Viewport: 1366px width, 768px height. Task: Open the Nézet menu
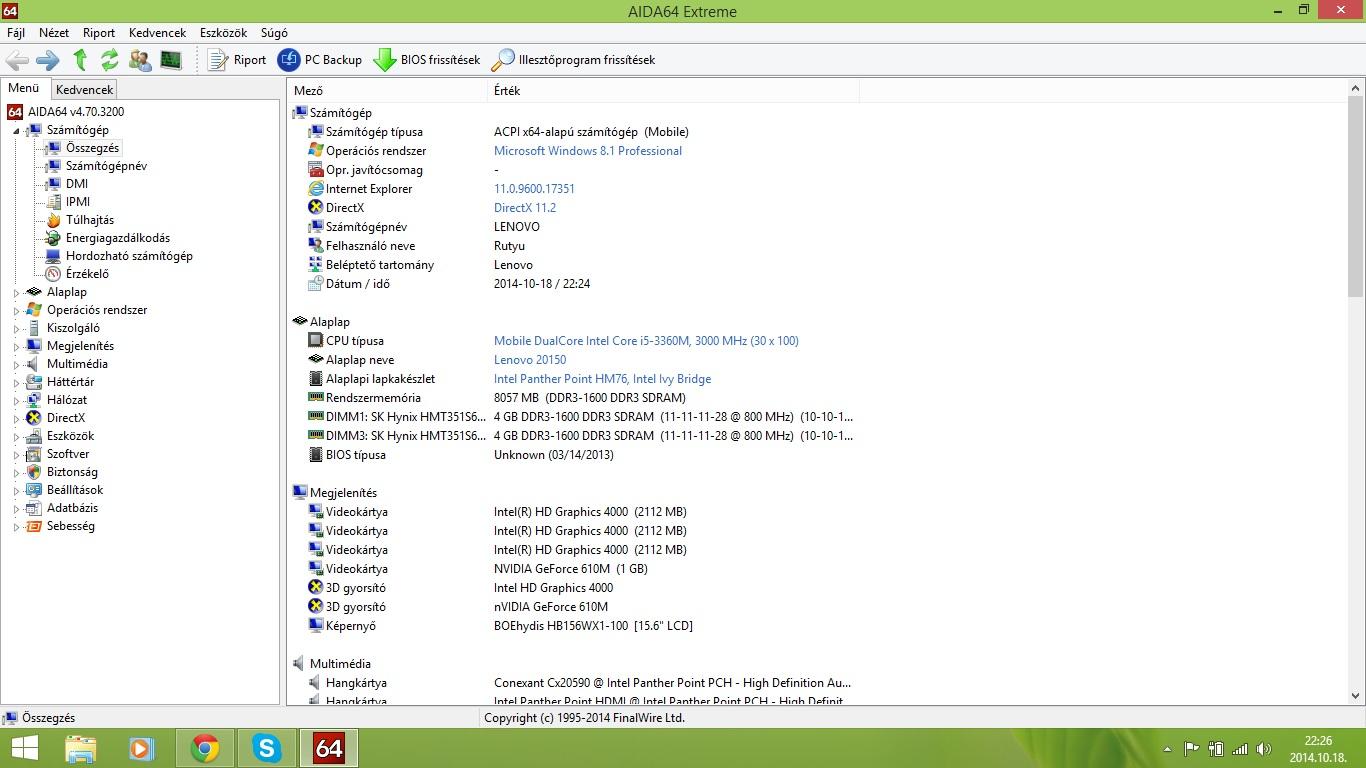[54, 33]
